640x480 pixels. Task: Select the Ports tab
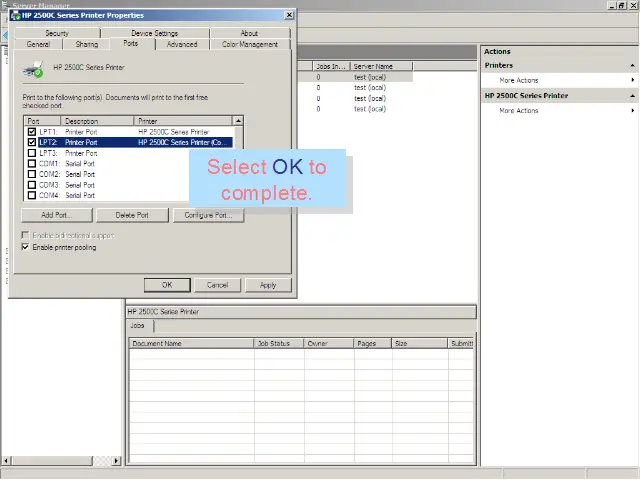[131, 43]
